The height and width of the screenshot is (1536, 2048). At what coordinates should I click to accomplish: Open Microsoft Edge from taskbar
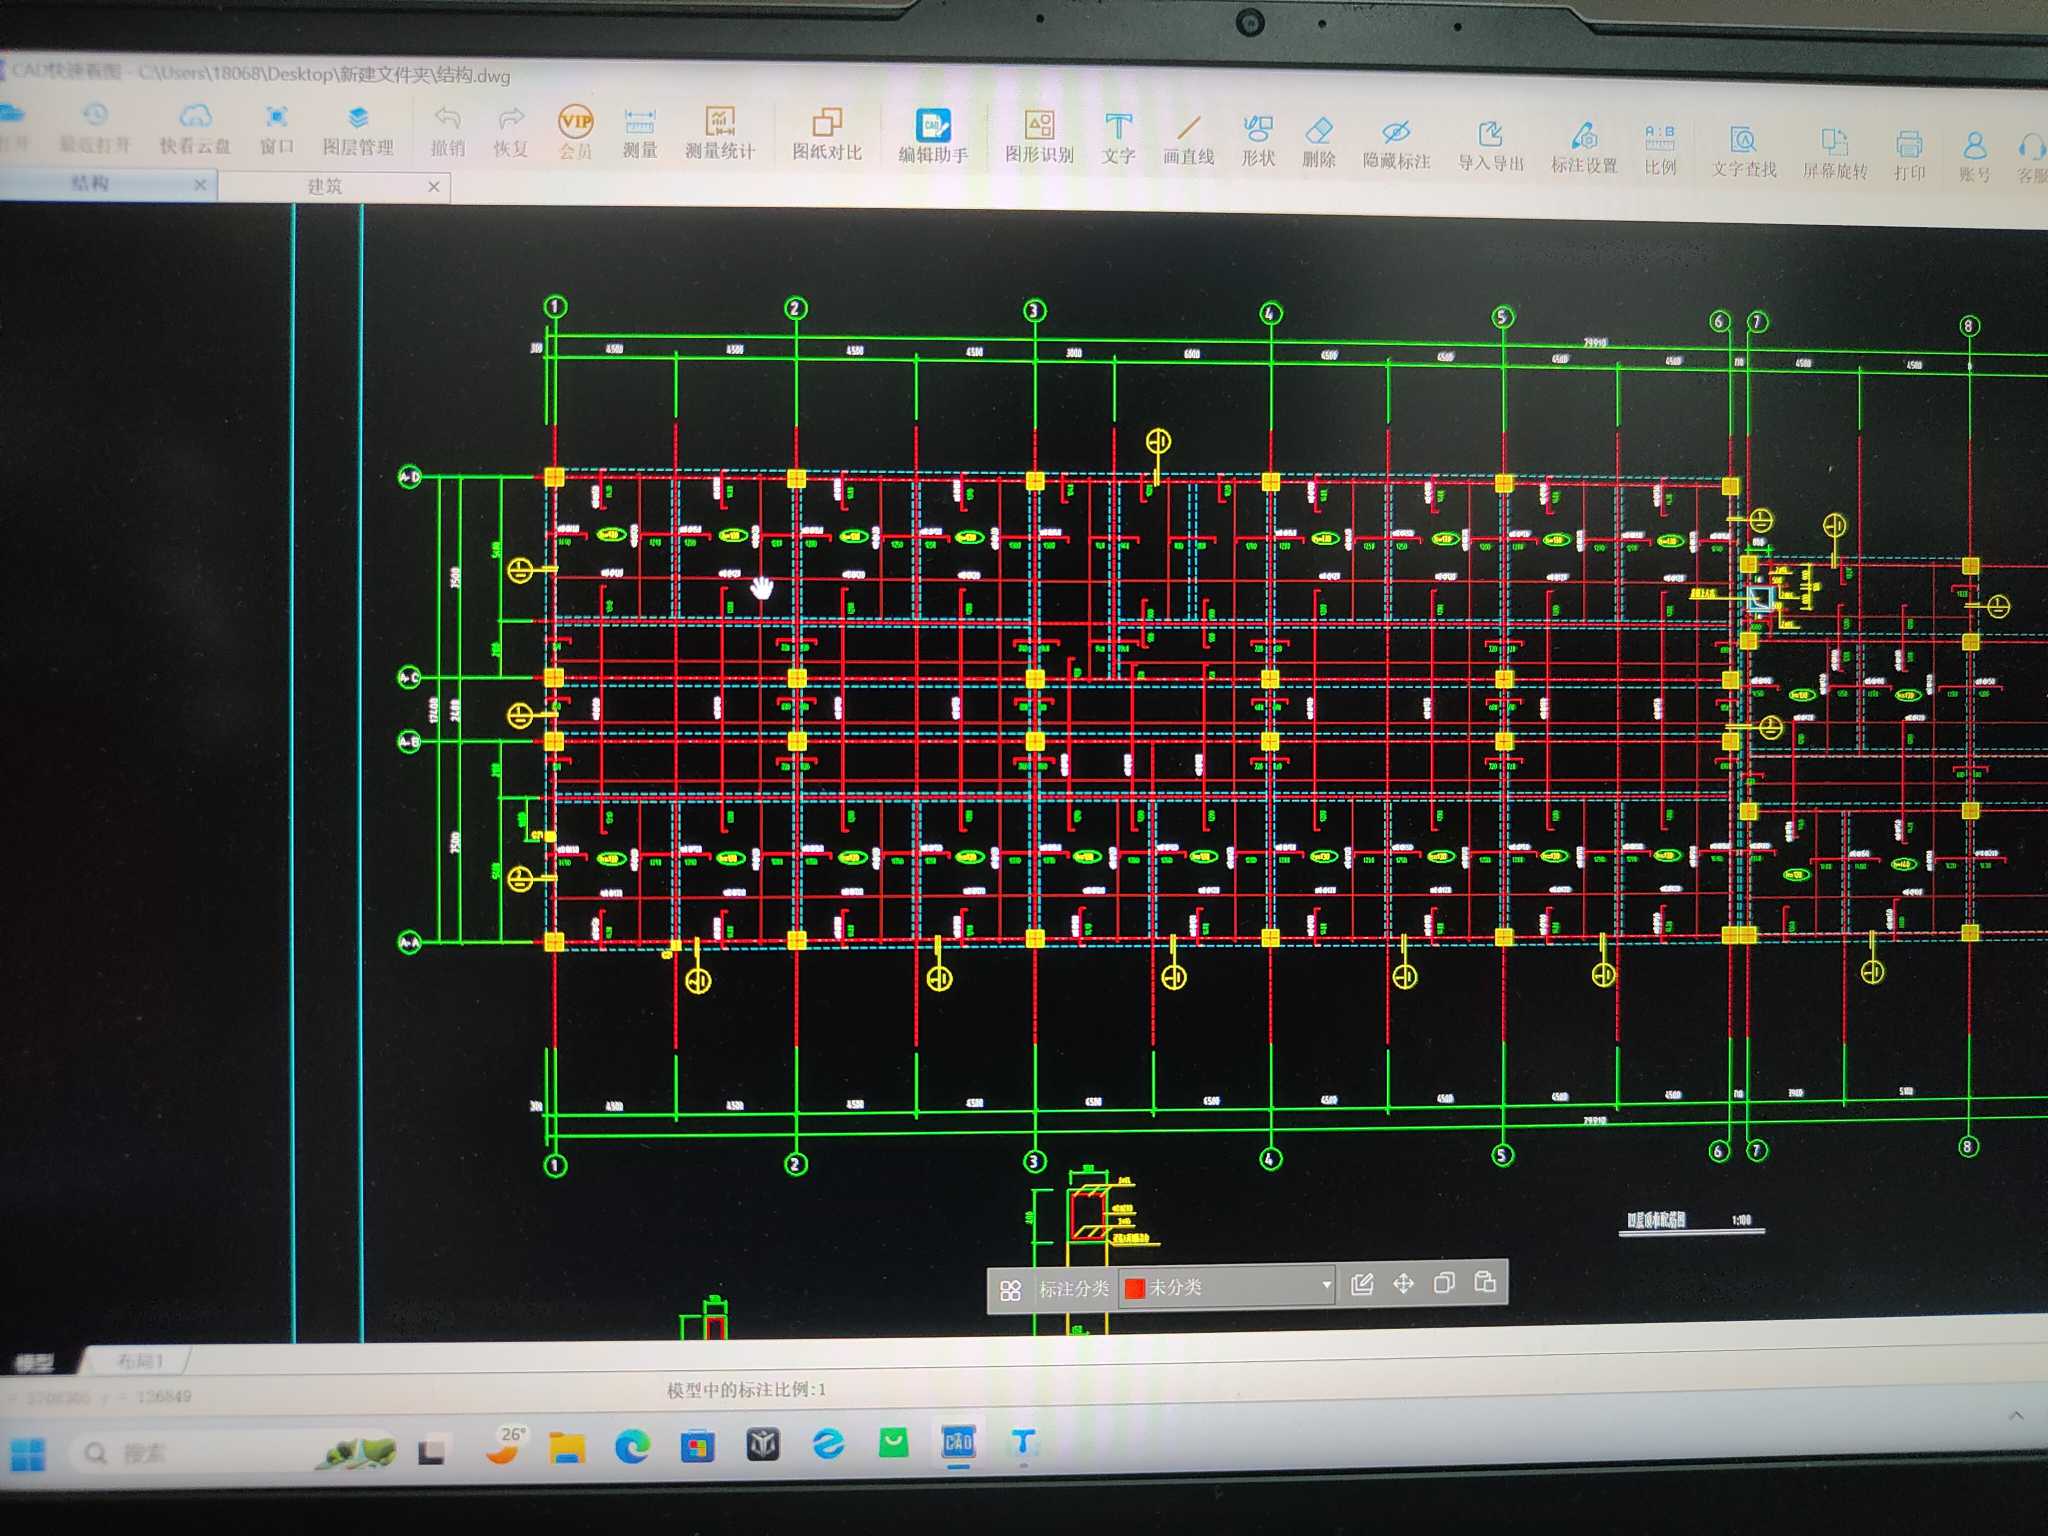pos(632,1446)
